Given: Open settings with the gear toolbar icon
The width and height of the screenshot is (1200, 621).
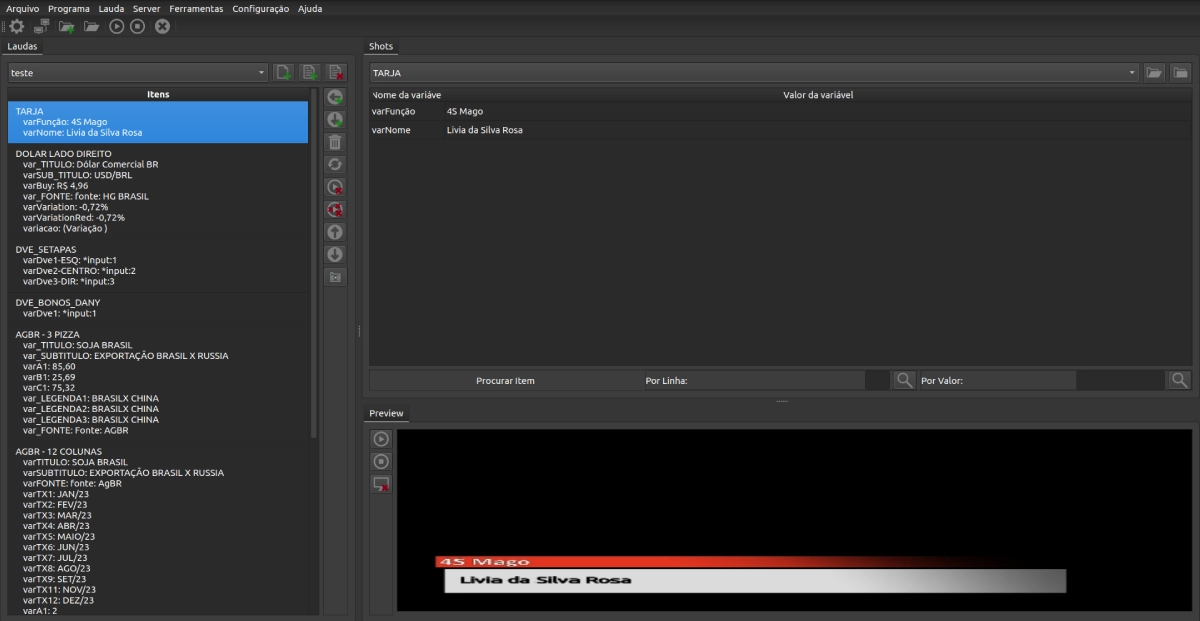Looking at the screenshot, I should [x=17, y=26].
